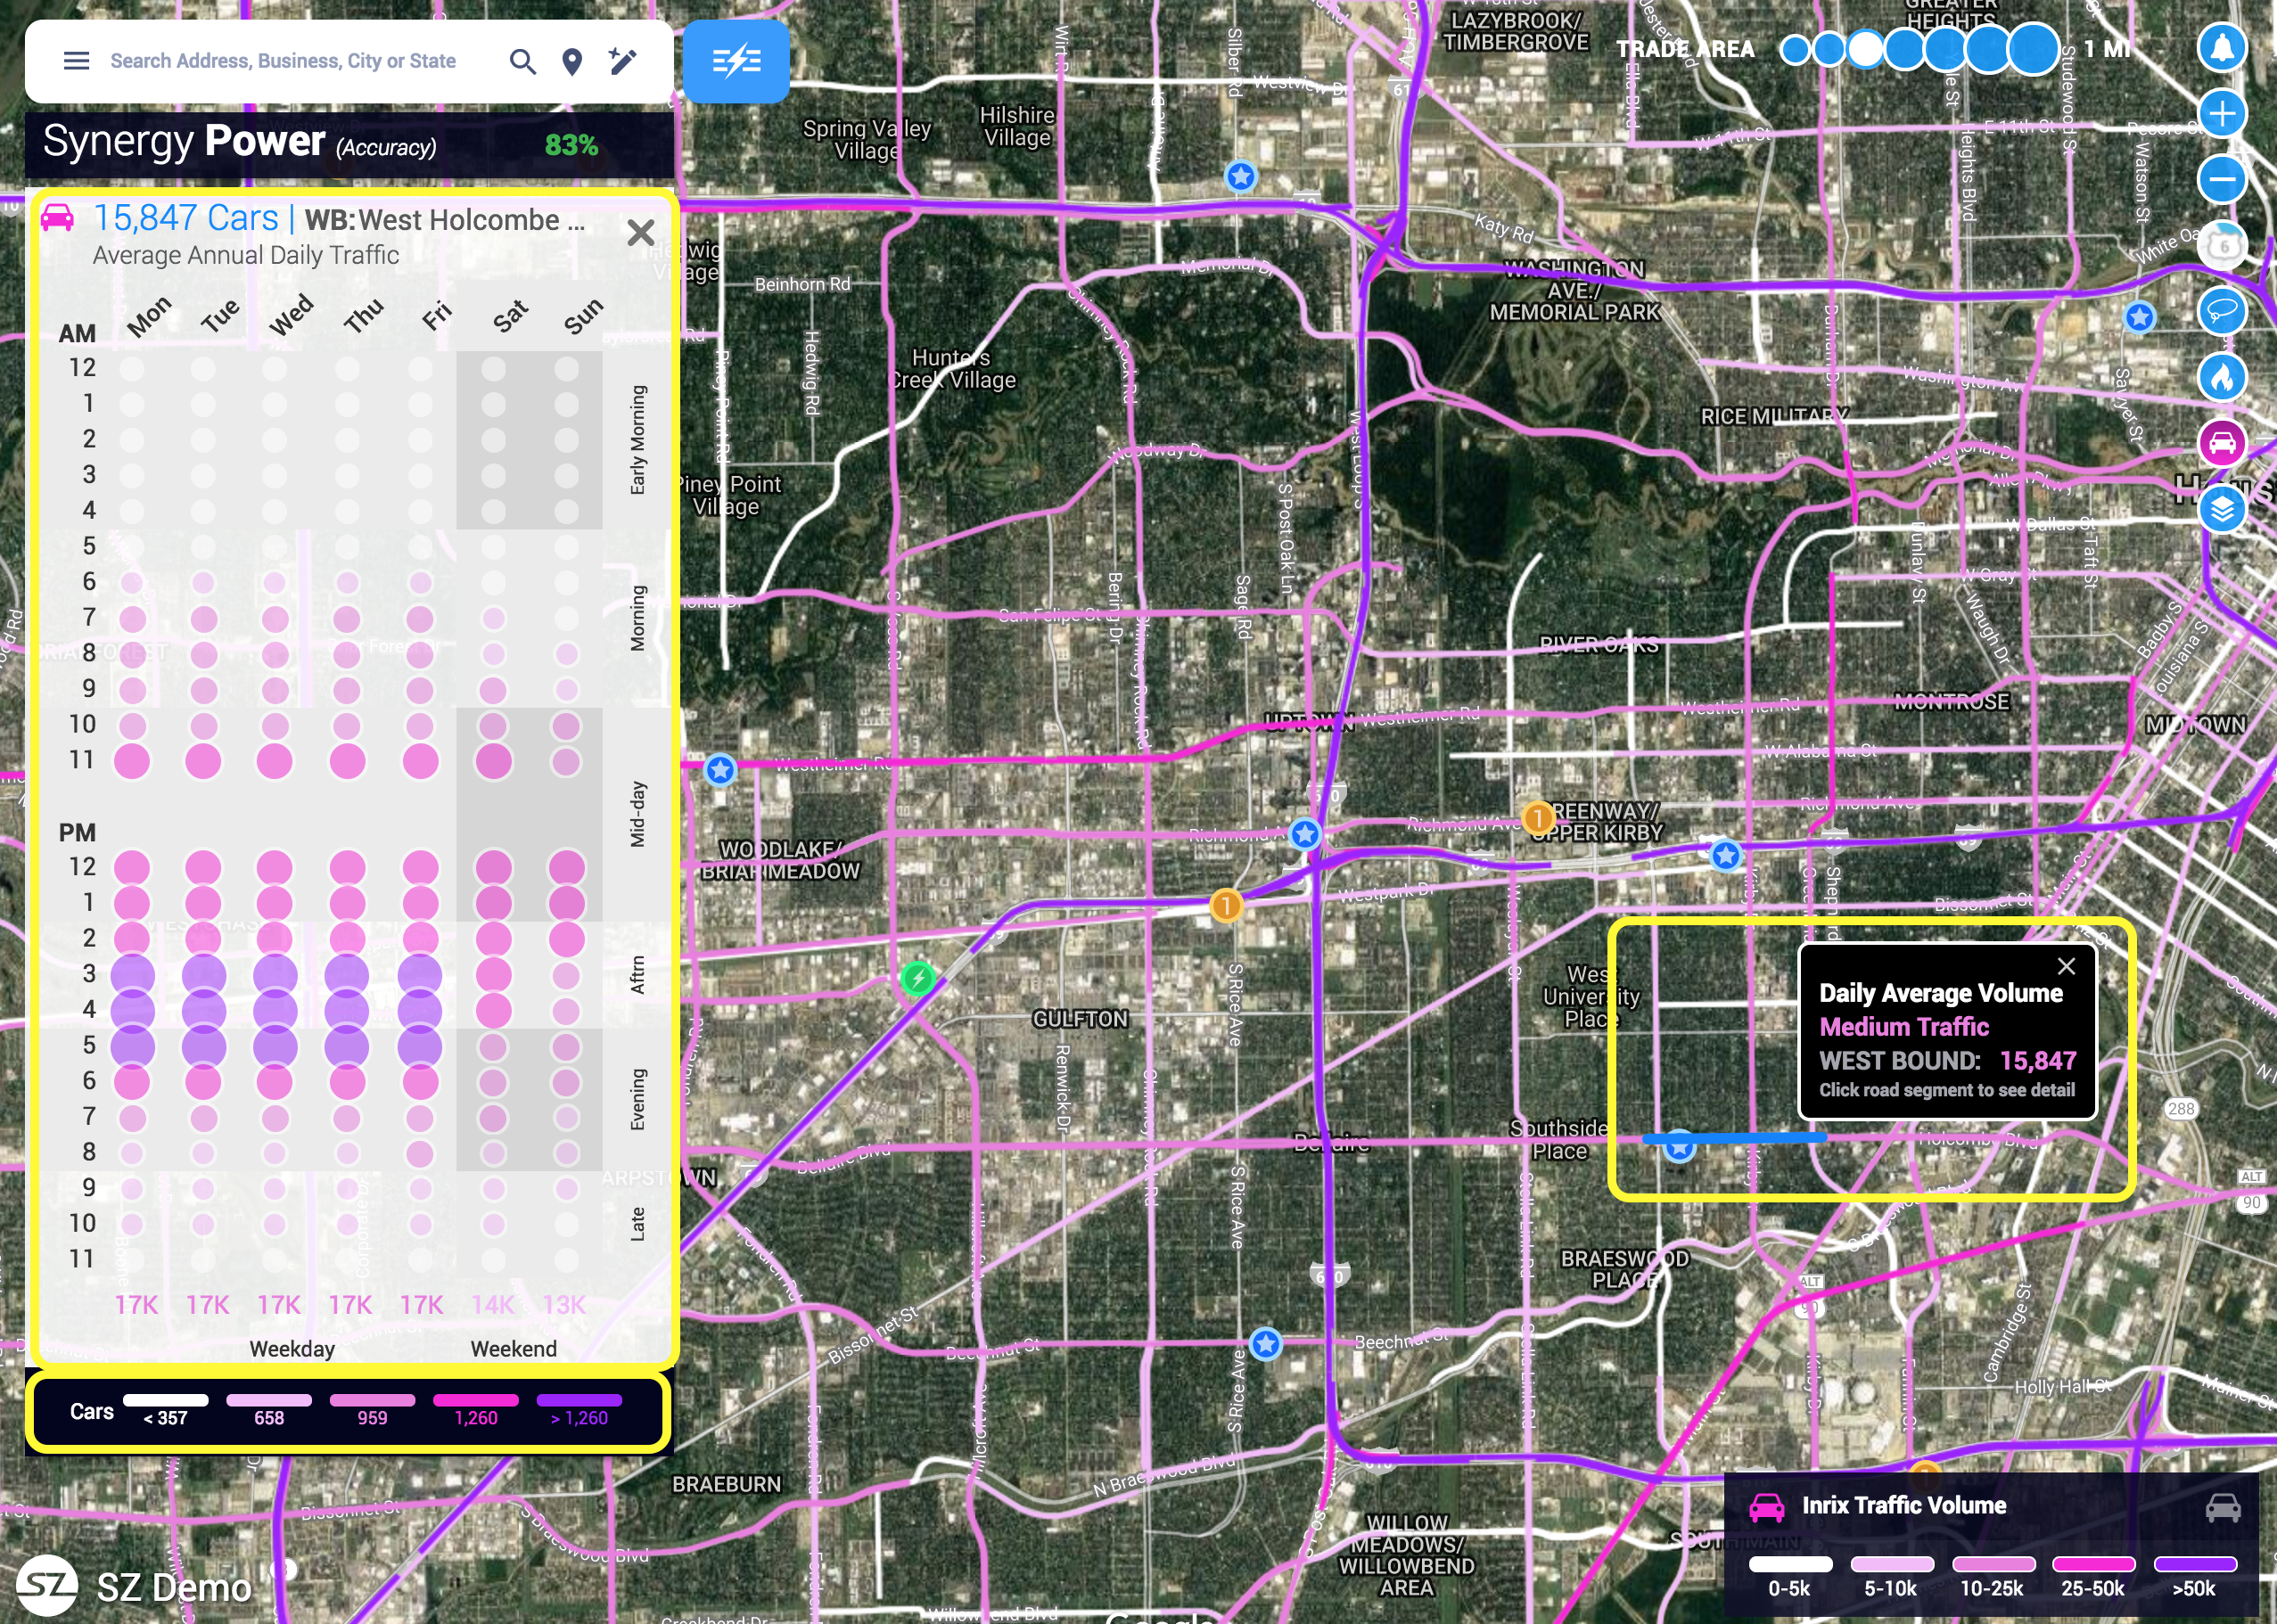Click the Saturday 12 PM traffic bubble
Screen dimensions: 2277x1624
(493, 867)
